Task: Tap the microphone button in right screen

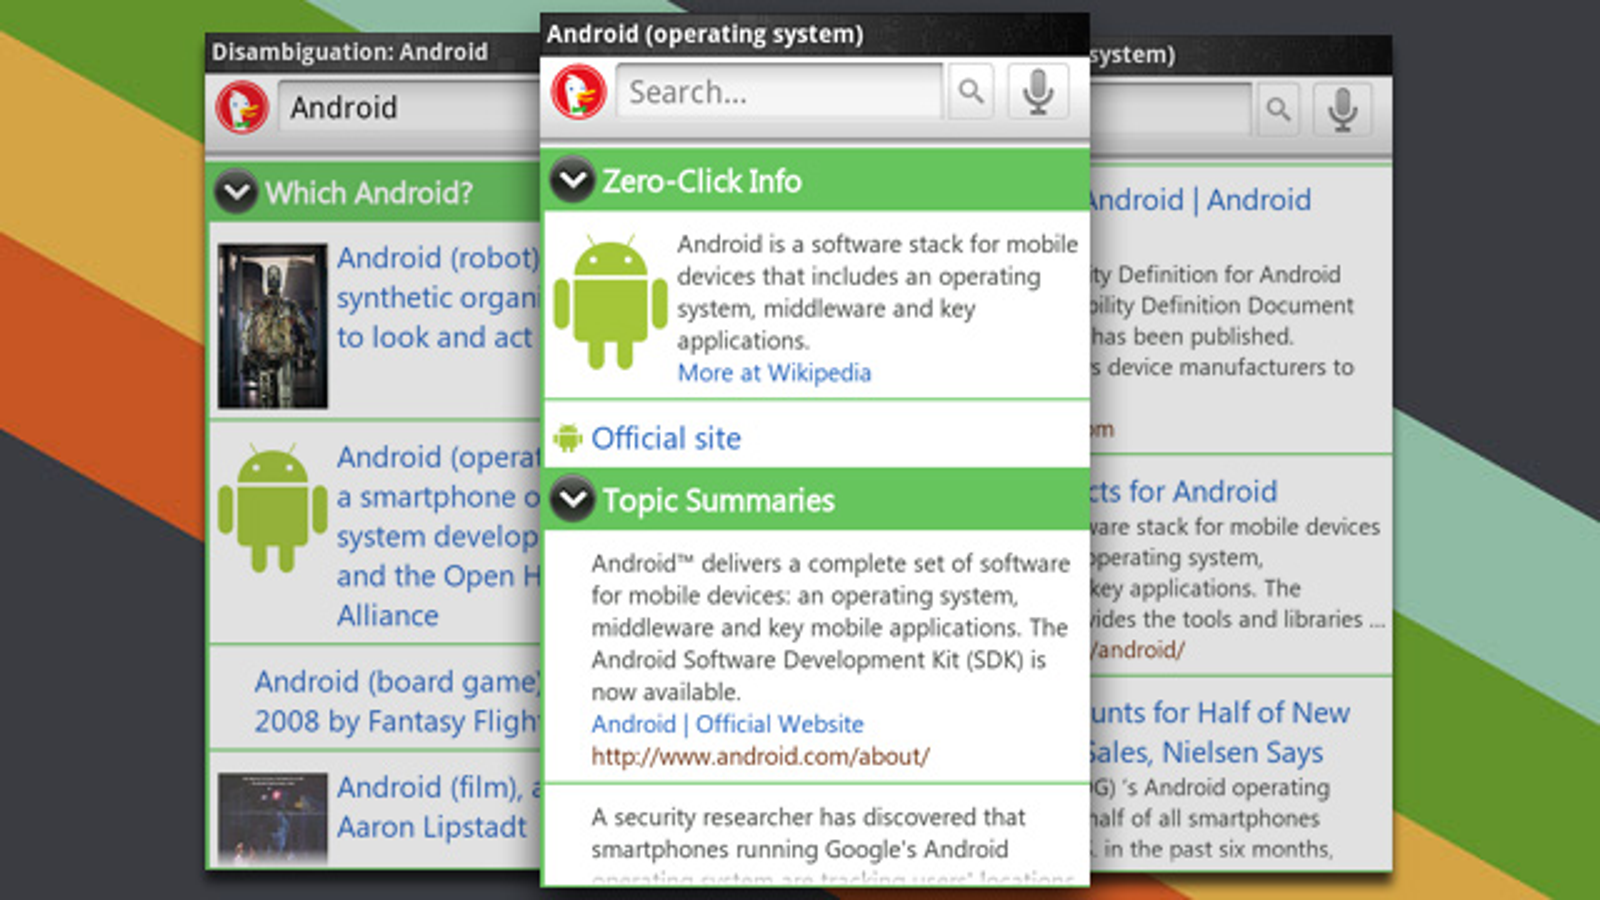Action: [x=1342, y=109]
